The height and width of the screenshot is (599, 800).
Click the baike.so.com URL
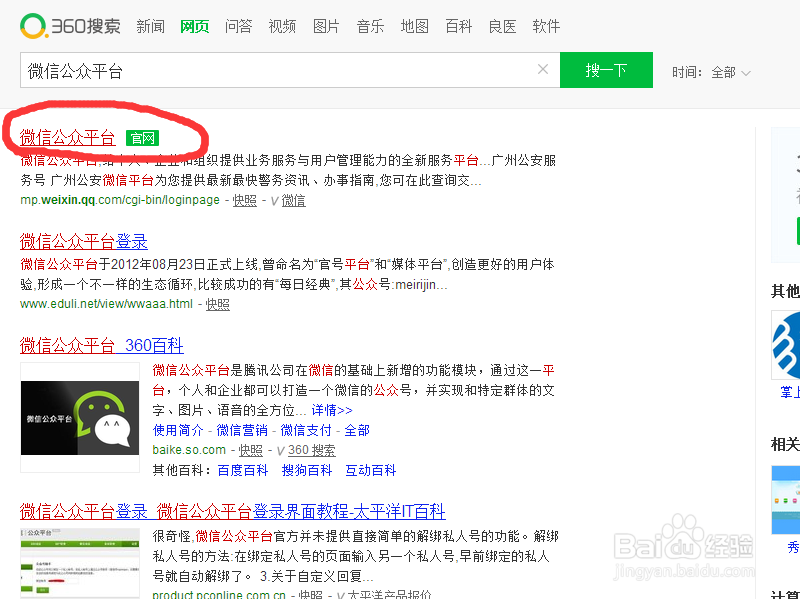pos(189,450)
